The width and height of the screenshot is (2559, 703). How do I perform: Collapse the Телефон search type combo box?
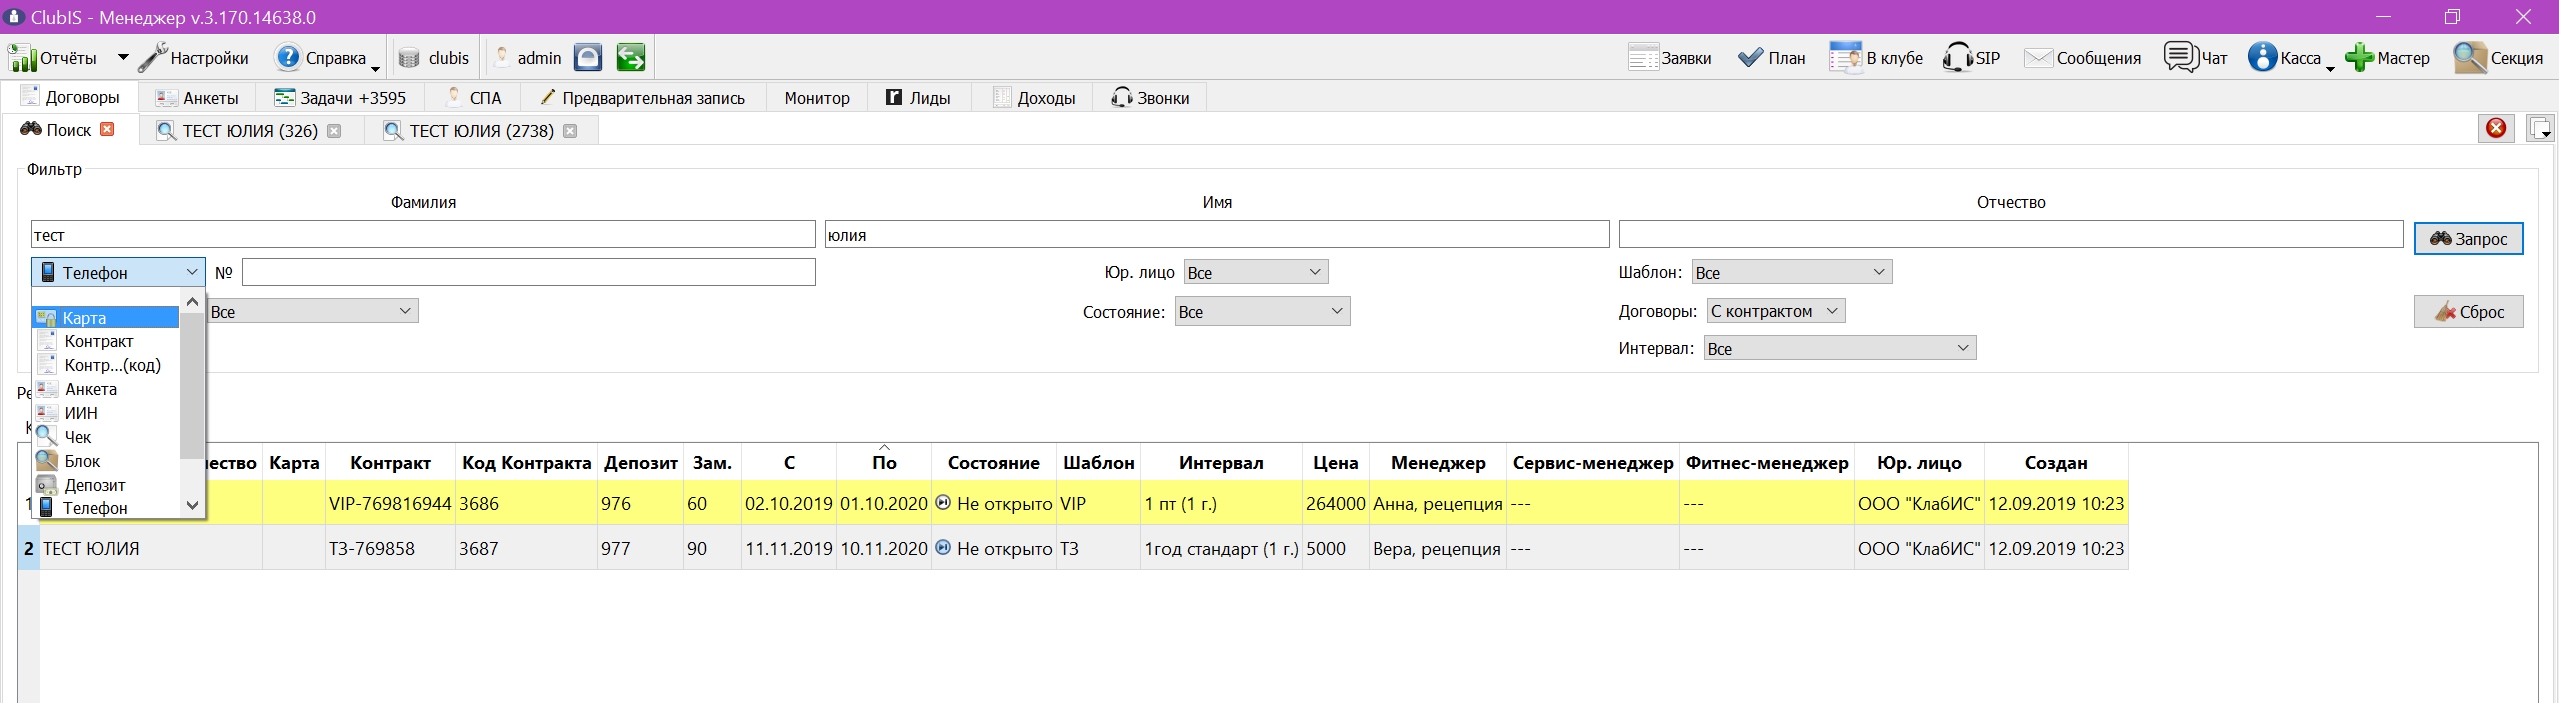coord(118,272)
